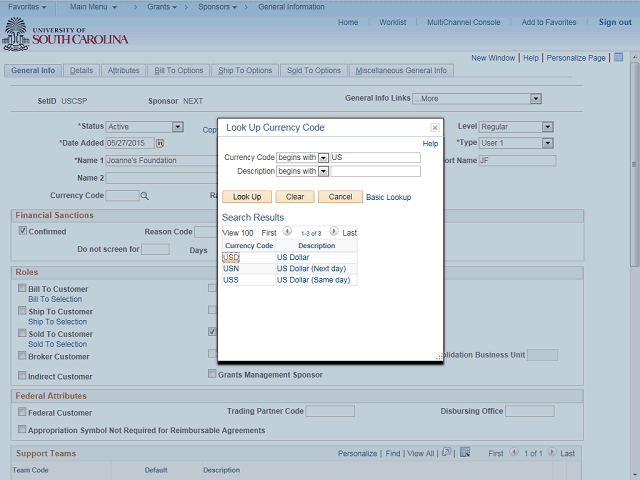Select USD currency code link

(231, 257)
